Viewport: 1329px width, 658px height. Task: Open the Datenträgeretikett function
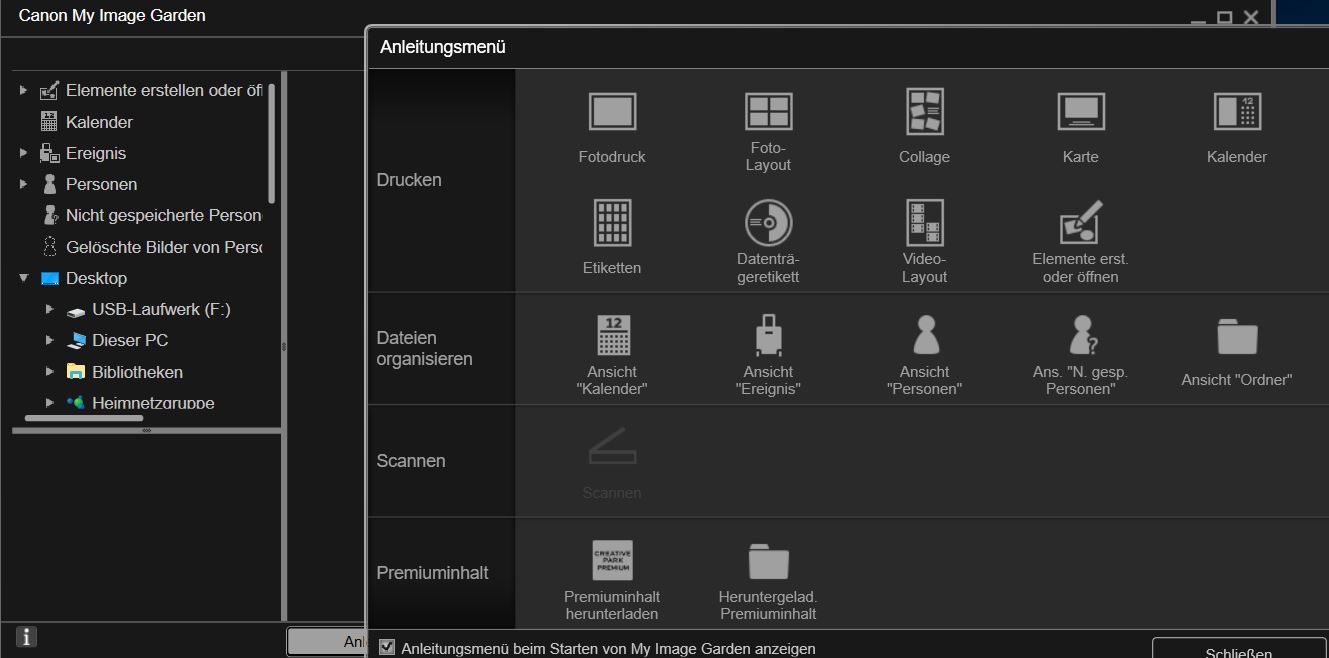click(767, 222)
